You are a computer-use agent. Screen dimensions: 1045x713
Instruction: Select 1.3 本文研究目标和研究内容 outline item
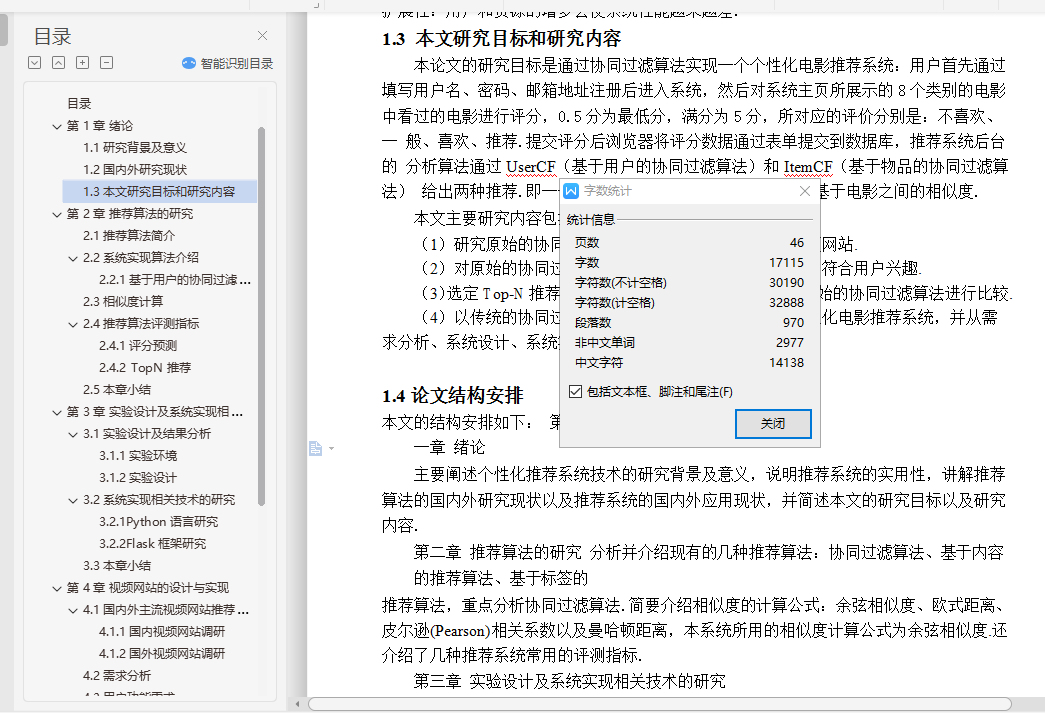pyautogui.click(x=159, y=191)
